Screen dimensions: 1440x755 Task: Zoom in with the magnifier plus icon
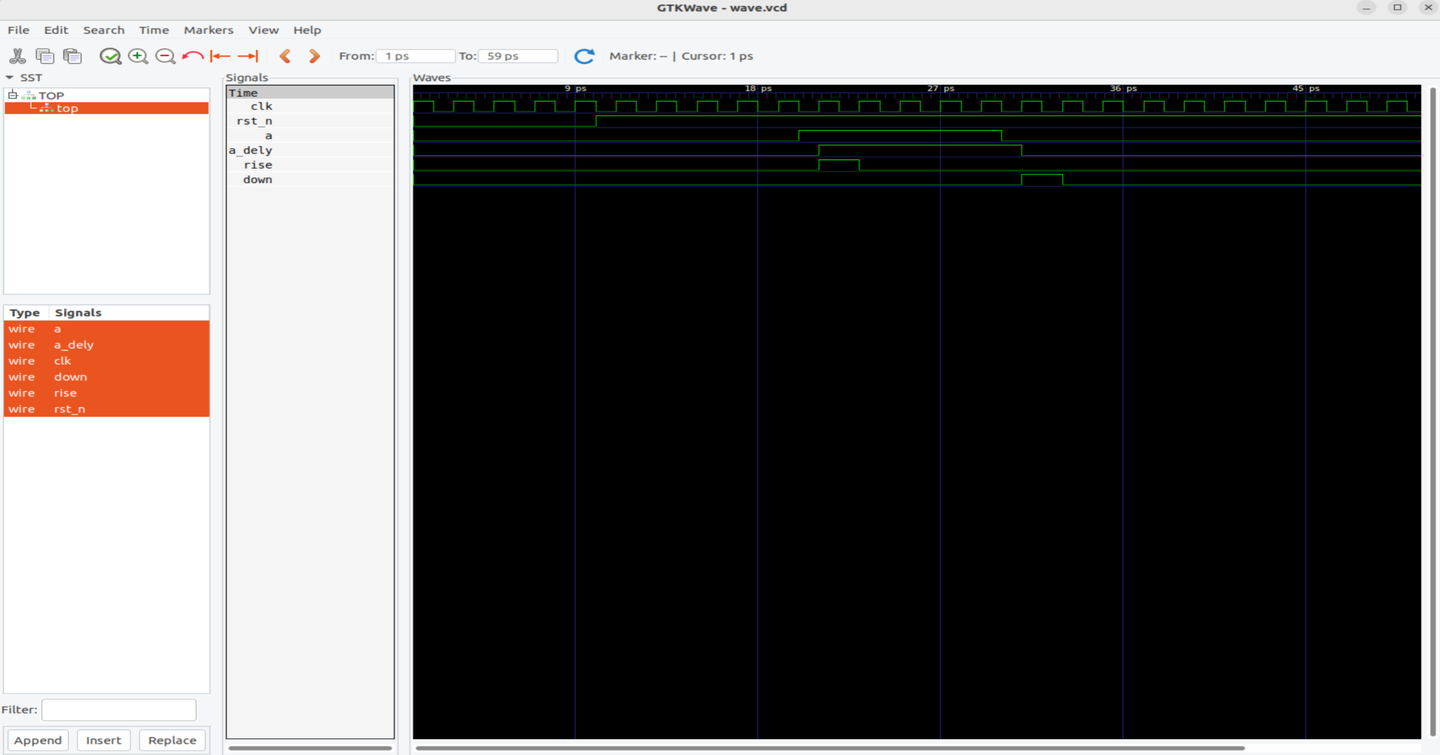click(138, 56)
